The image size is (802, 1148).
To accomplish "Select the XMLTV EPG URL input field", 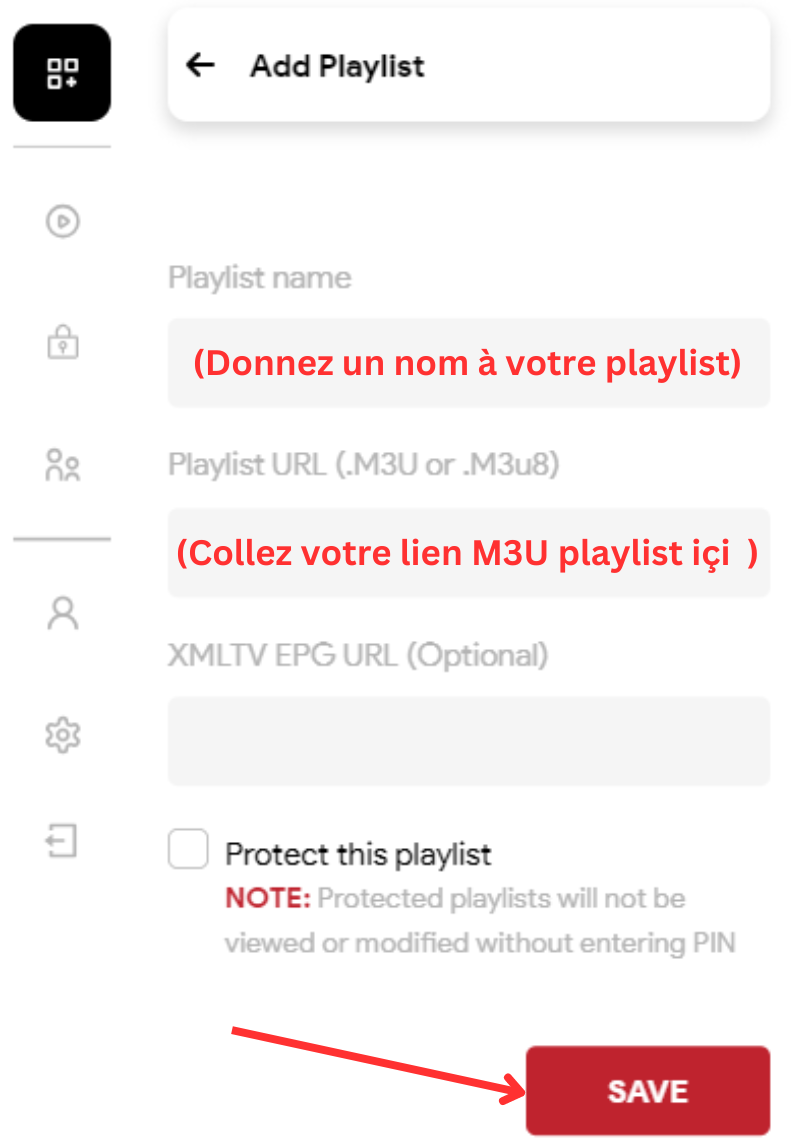I will pos(468,741).
